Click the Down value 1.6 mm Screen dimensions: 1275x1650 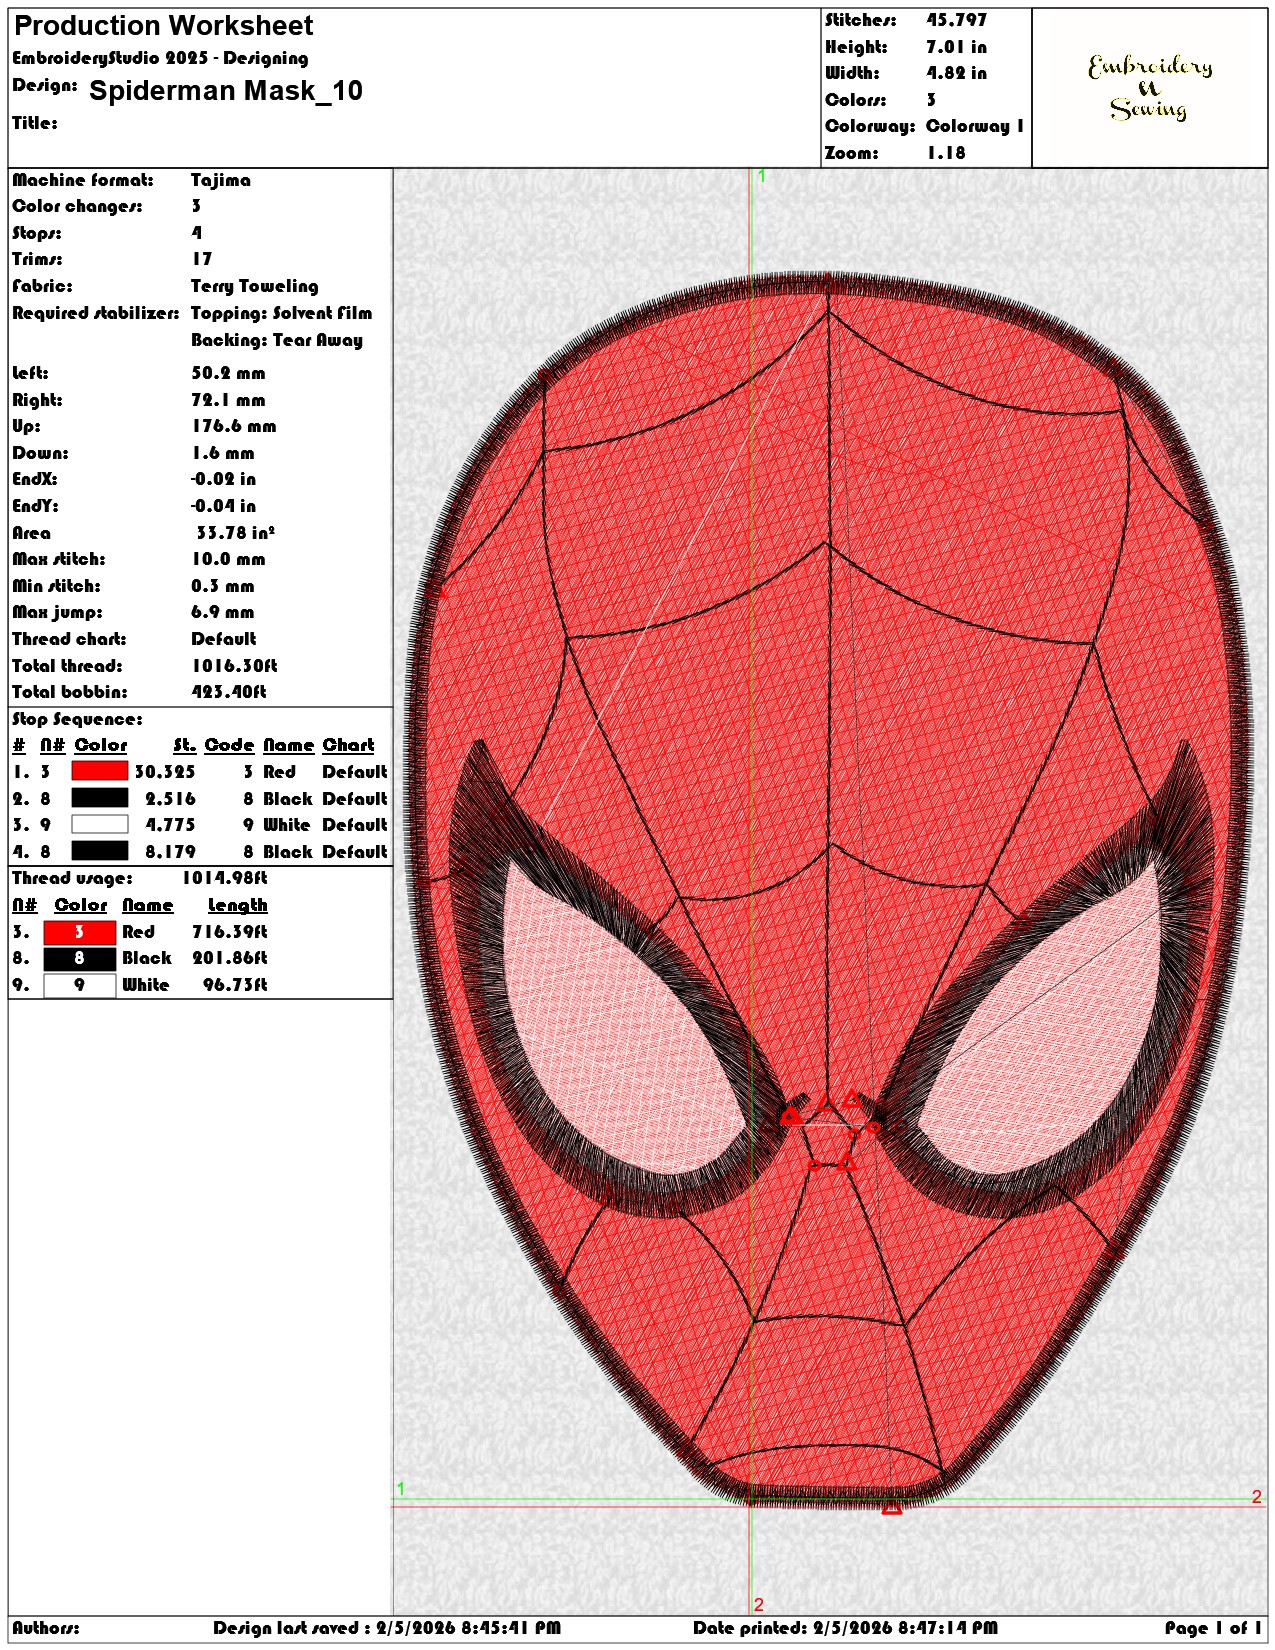(x=225, y=453)
